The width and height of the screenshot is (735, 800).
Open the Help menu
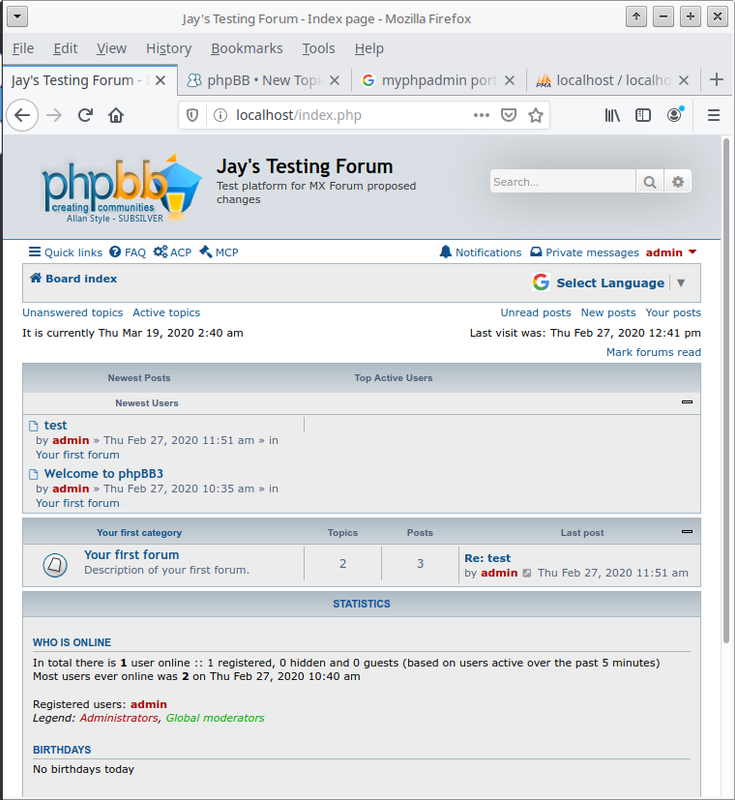click(369, 48)
